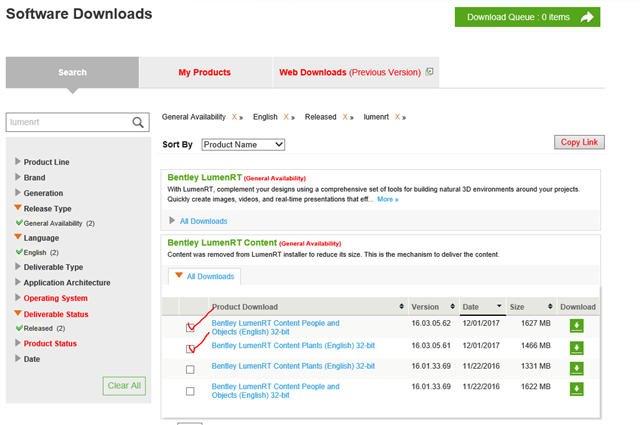This screenshot has height=425, width=640.
Task: Open Bentley LumenRT Content product title
Action: (x=222, y=243)
